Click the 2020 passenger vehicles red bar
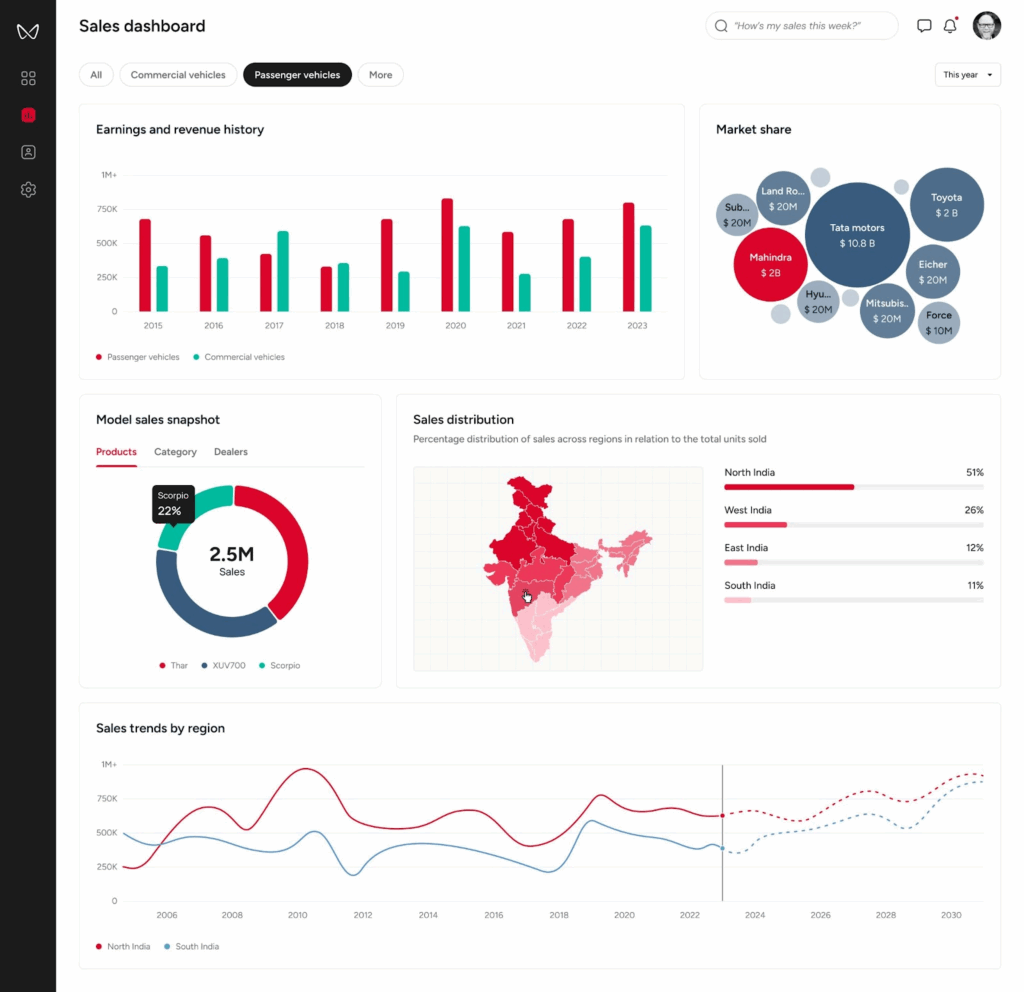Viewport: 1024px width, 992px height. [447, 255]
